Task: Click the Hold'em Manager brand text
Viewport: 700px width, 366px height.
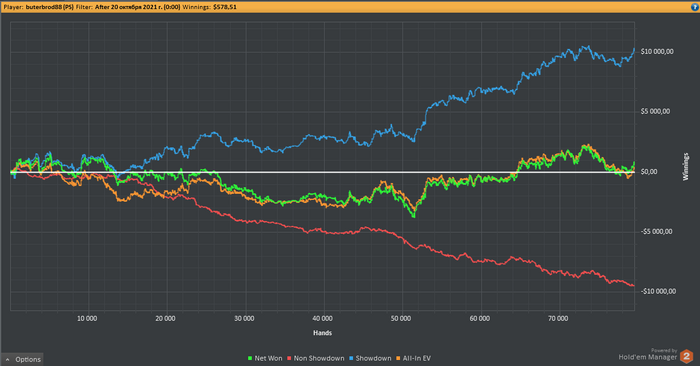Action: (x=648, y=357)
